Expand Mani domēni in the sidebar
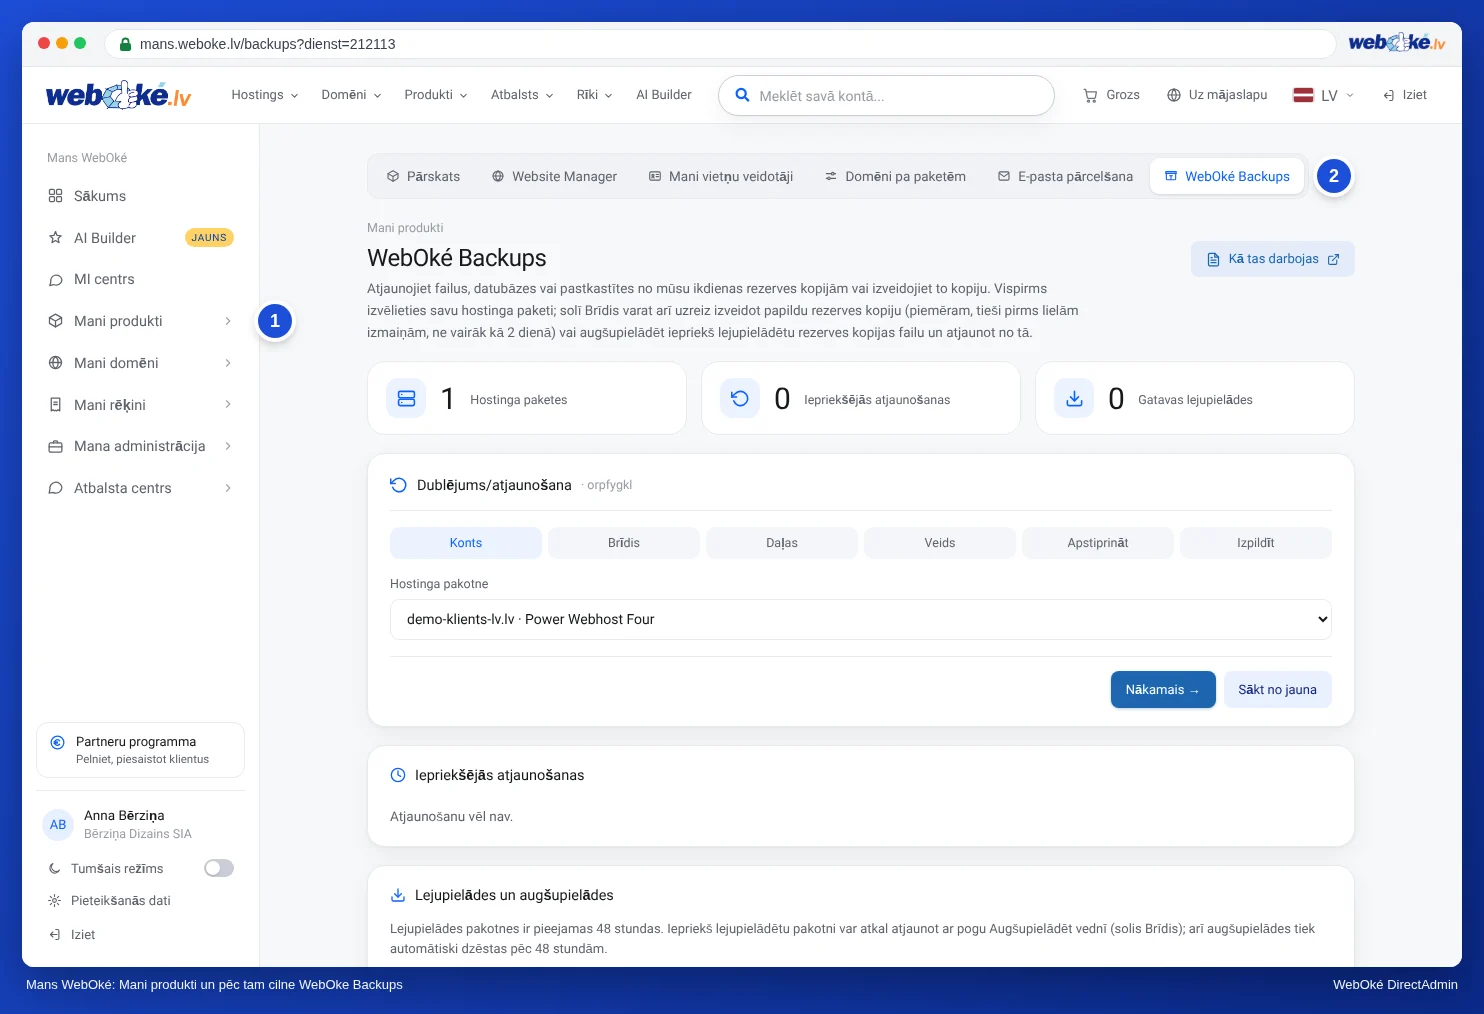1484x1014 pixels. [x=140, y=363]
